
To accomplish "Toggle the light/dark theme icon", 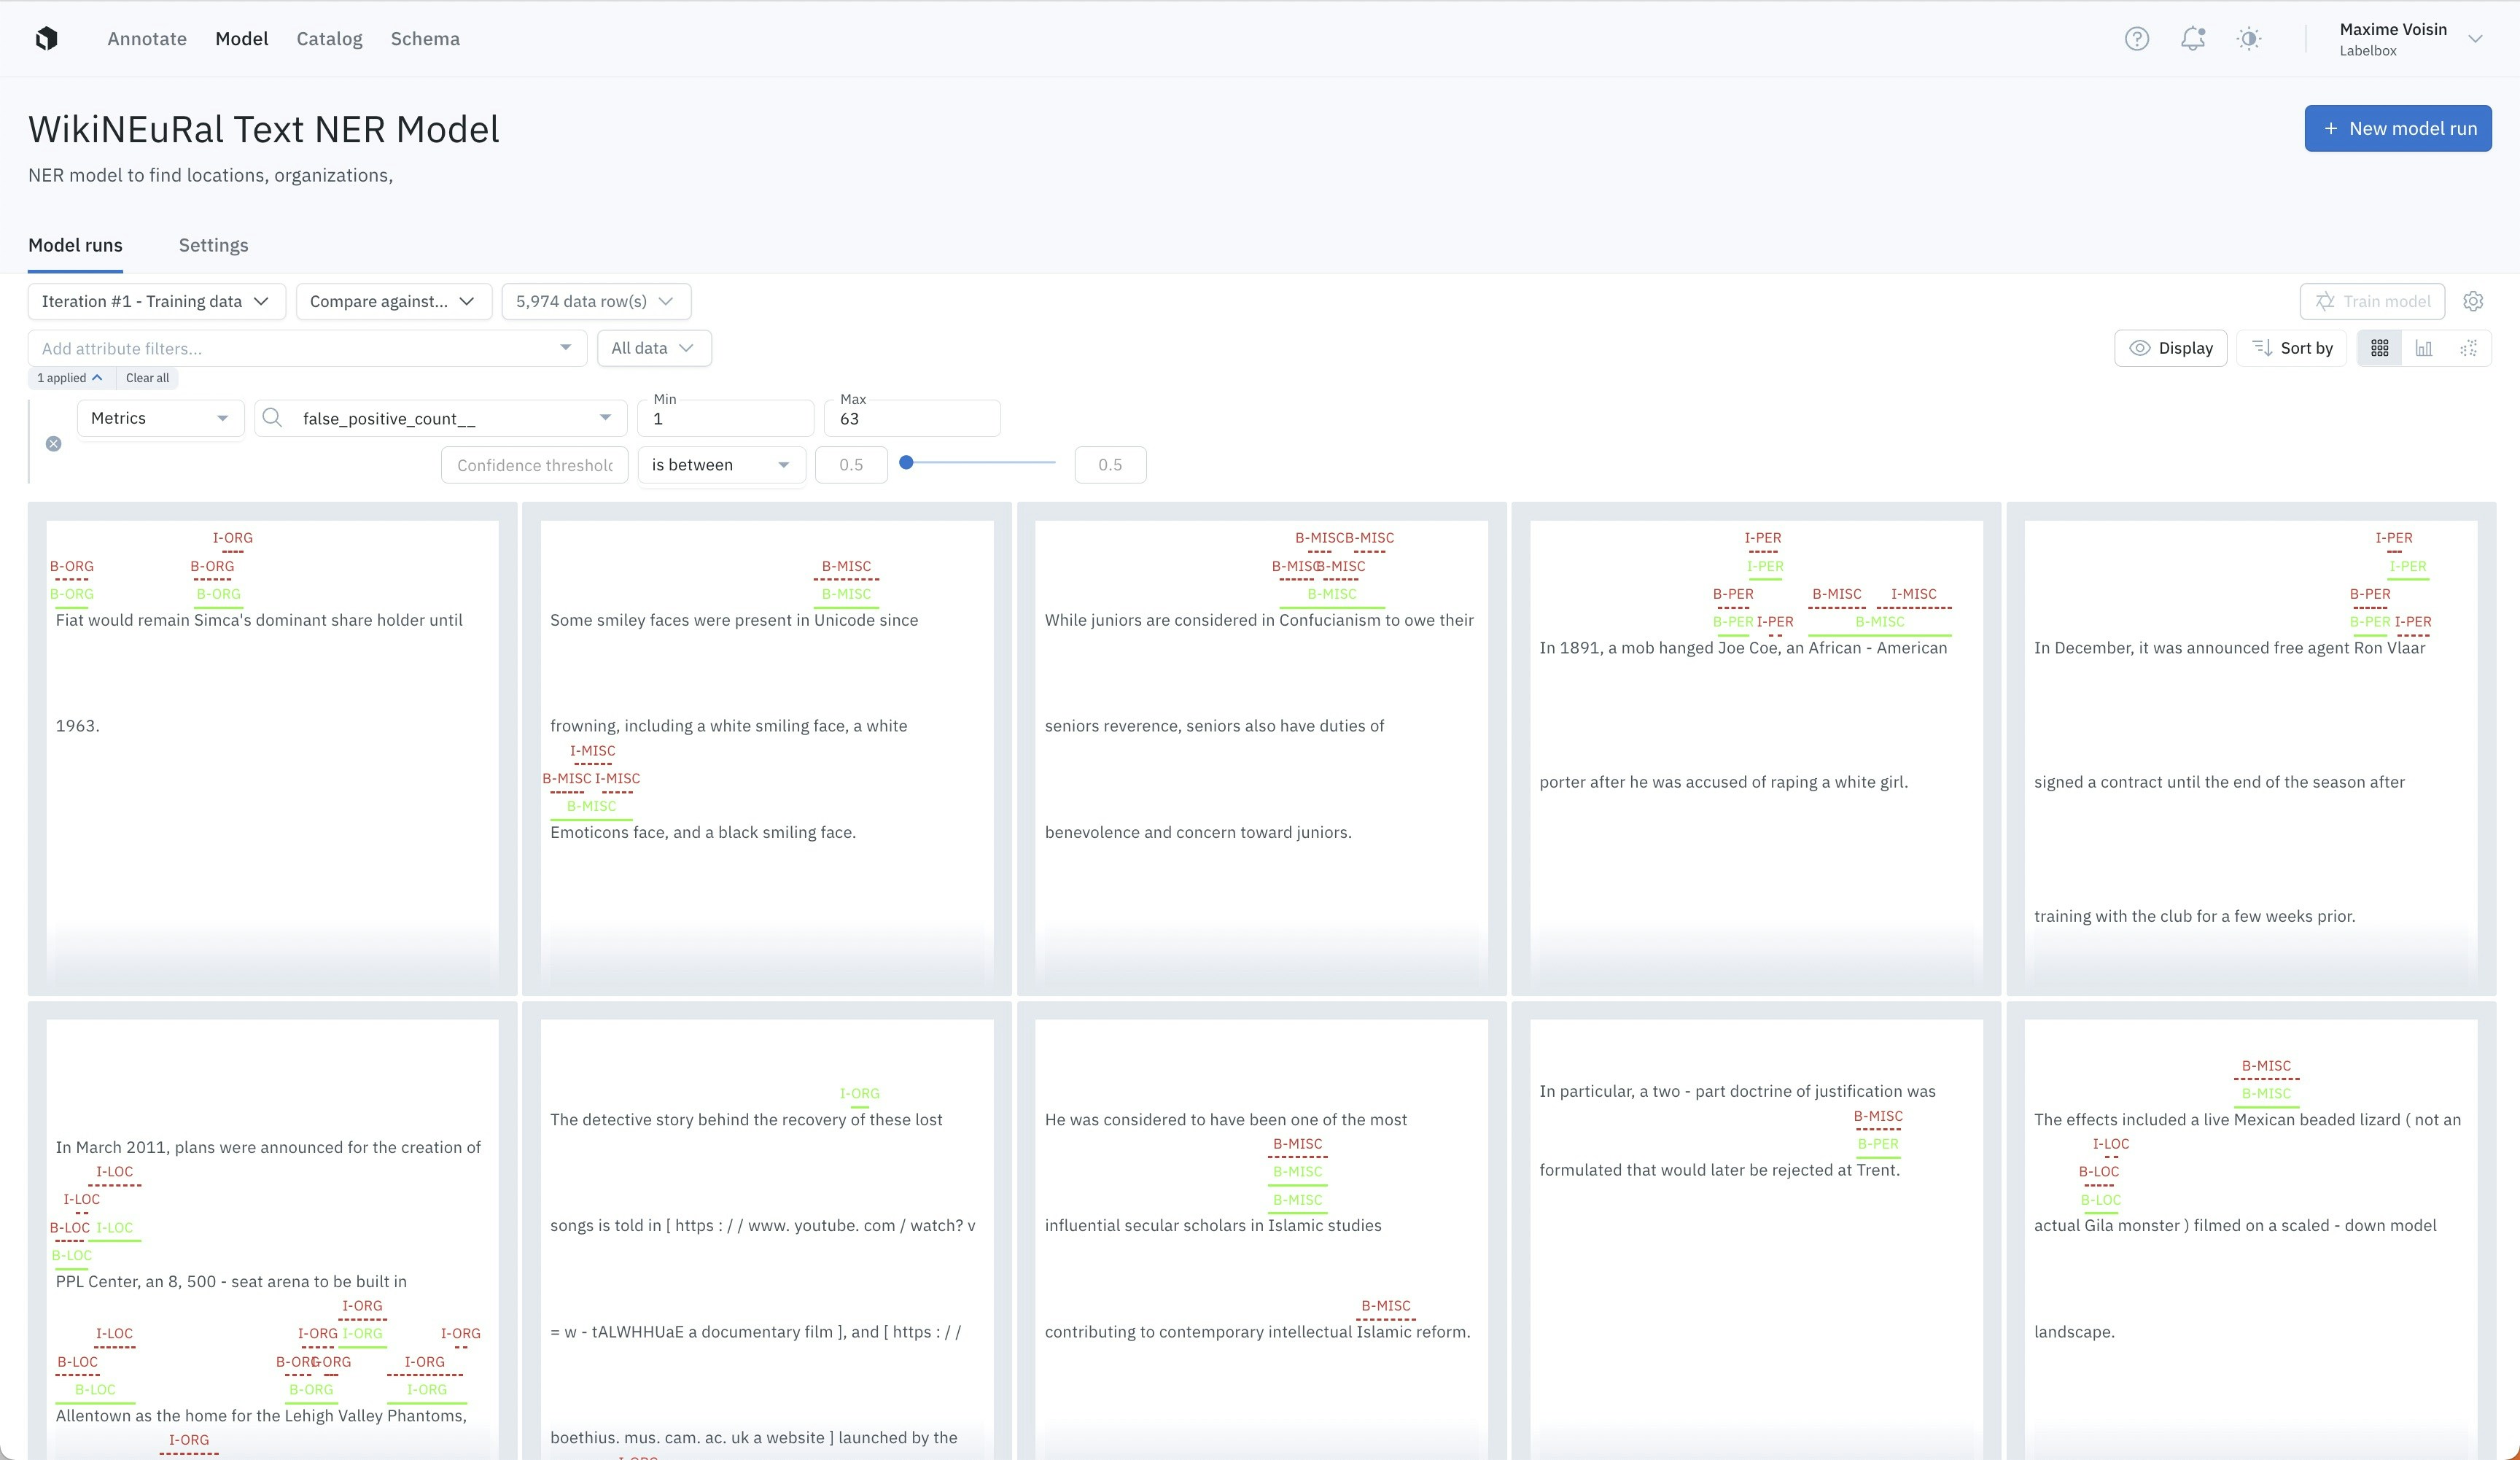I will (2249, 38).
